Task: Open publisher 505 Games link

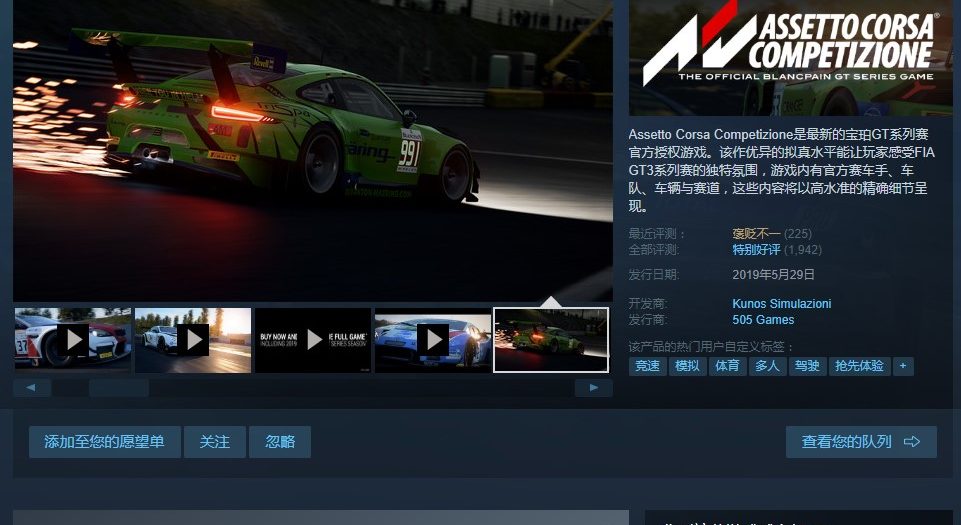Action: point(763,320)
